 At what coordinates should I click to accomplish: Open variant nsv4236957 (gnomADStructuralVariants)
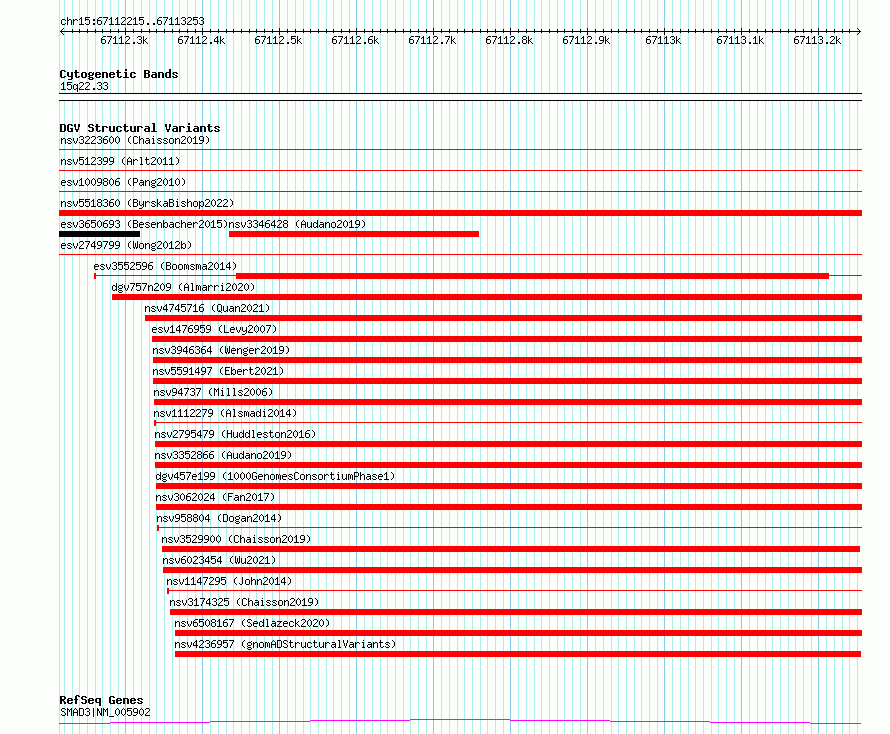285,644
